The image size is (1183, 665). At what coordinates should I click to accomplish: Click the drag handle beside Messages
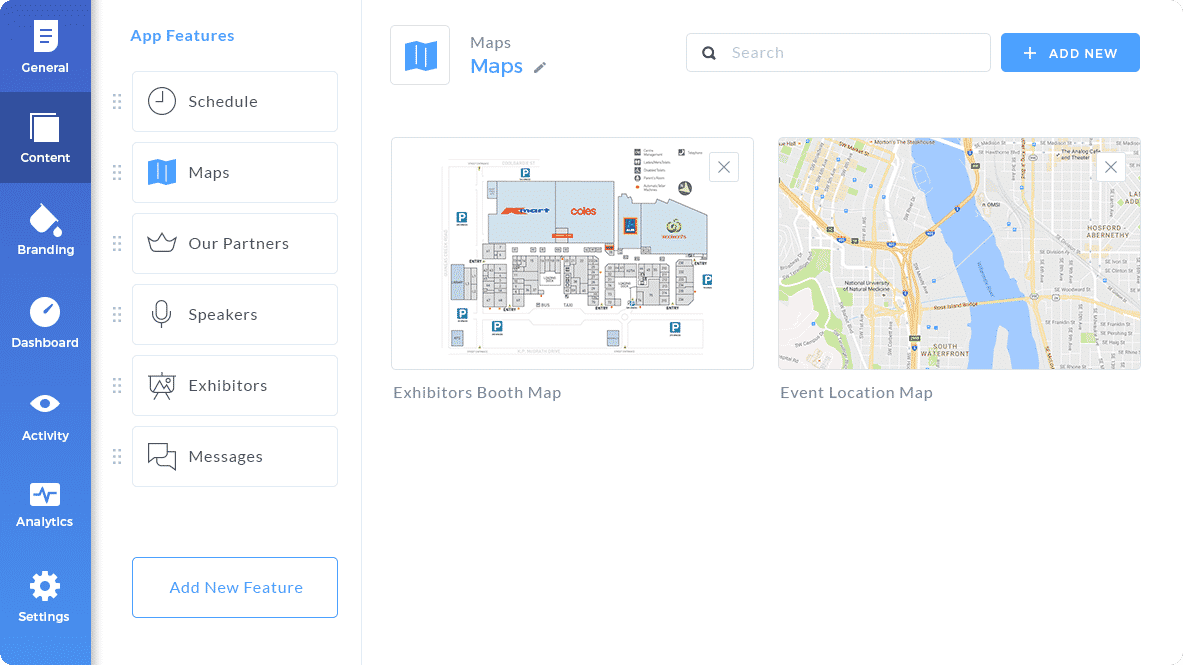(117, 457)
